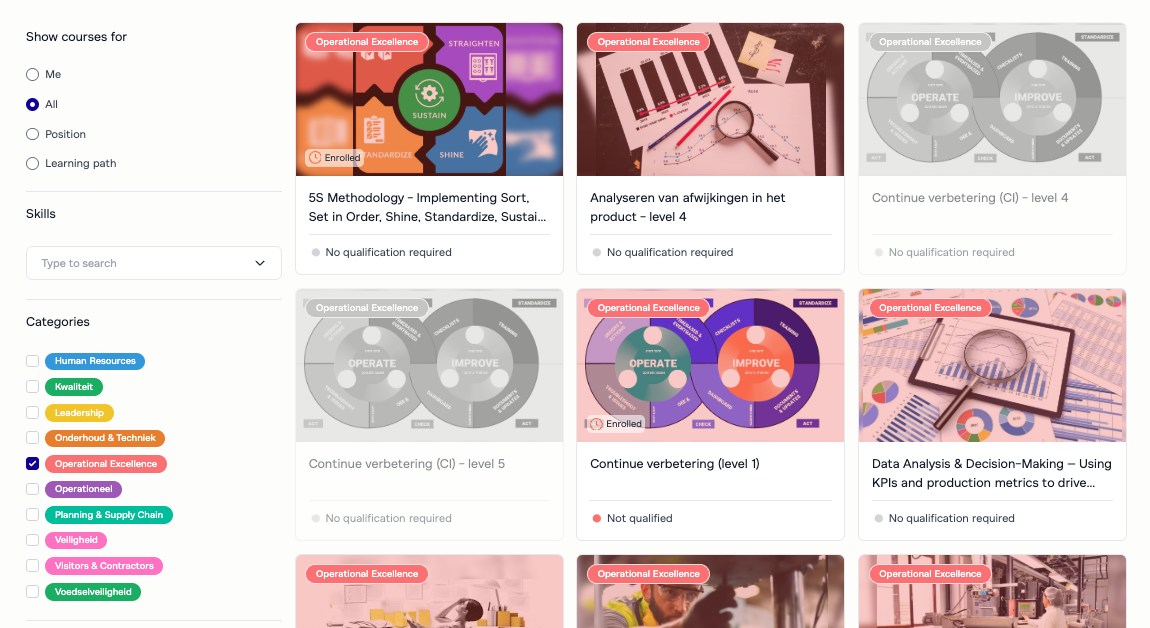Click Operational Excellence badge on Data Analysis card
The width and height of the screenshot is (1150, 628).
[930, 308]
